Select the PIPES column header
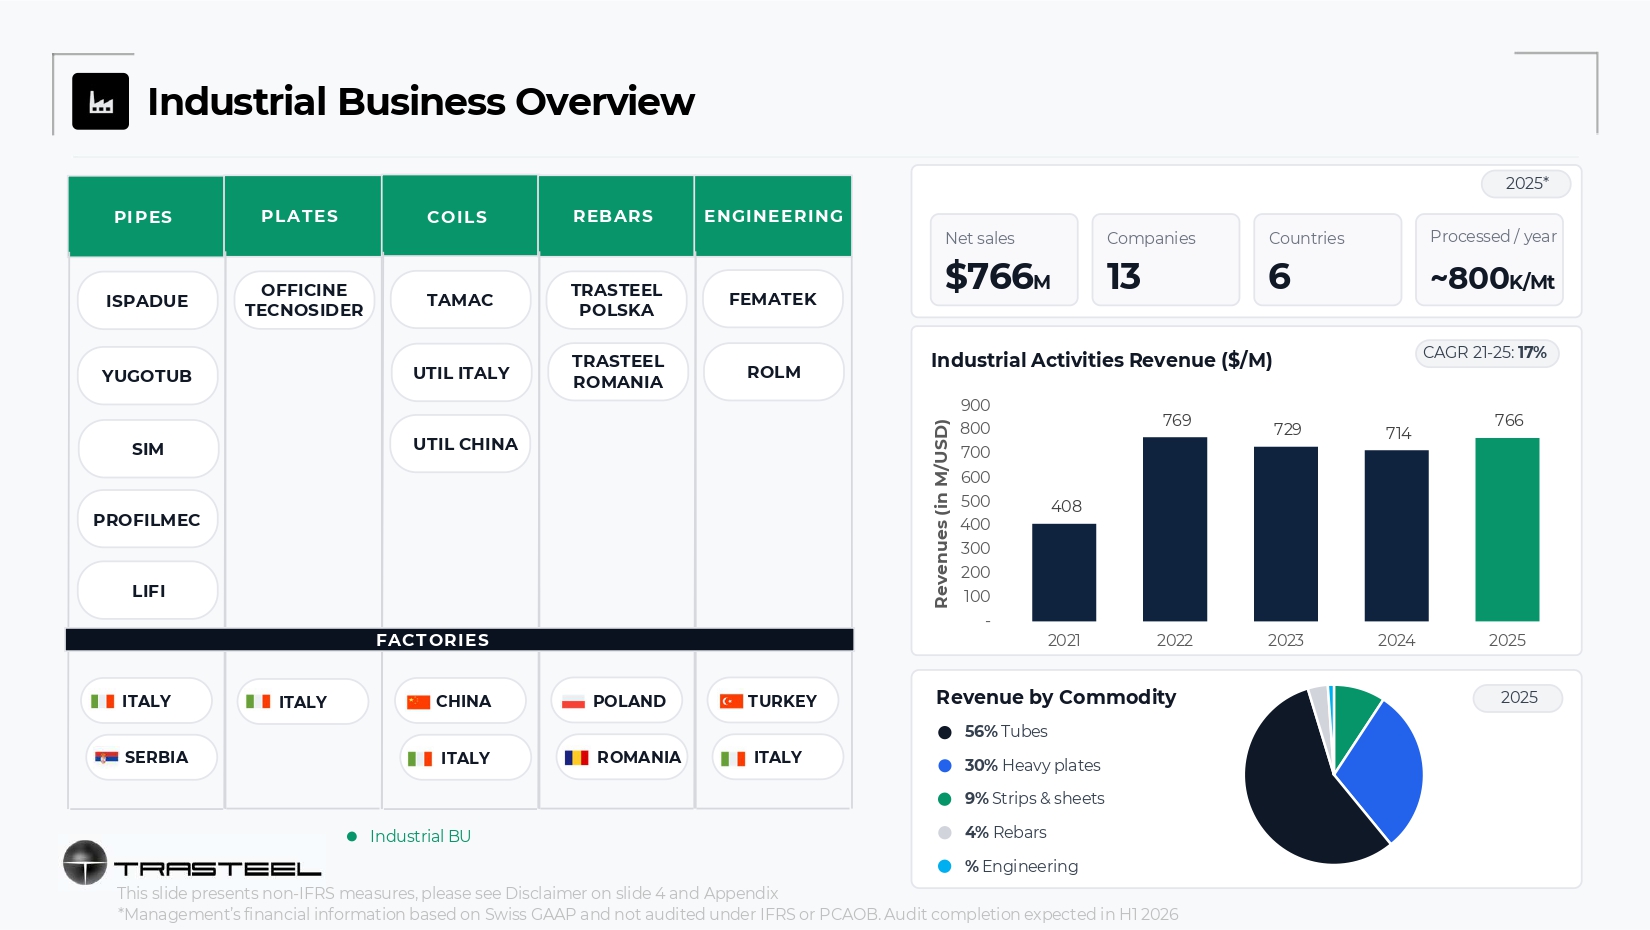 pos(145,216)
